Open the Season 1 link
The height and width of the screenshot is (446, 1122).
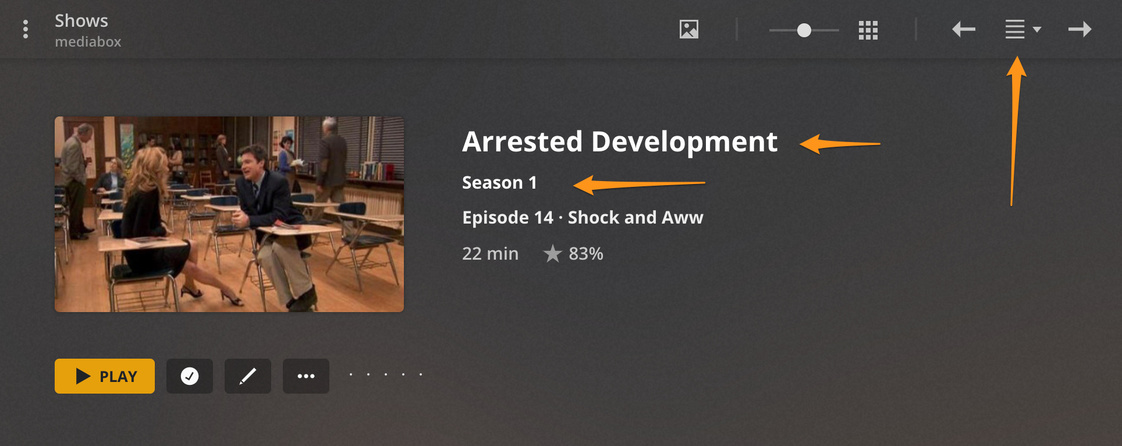coord(499,183)
